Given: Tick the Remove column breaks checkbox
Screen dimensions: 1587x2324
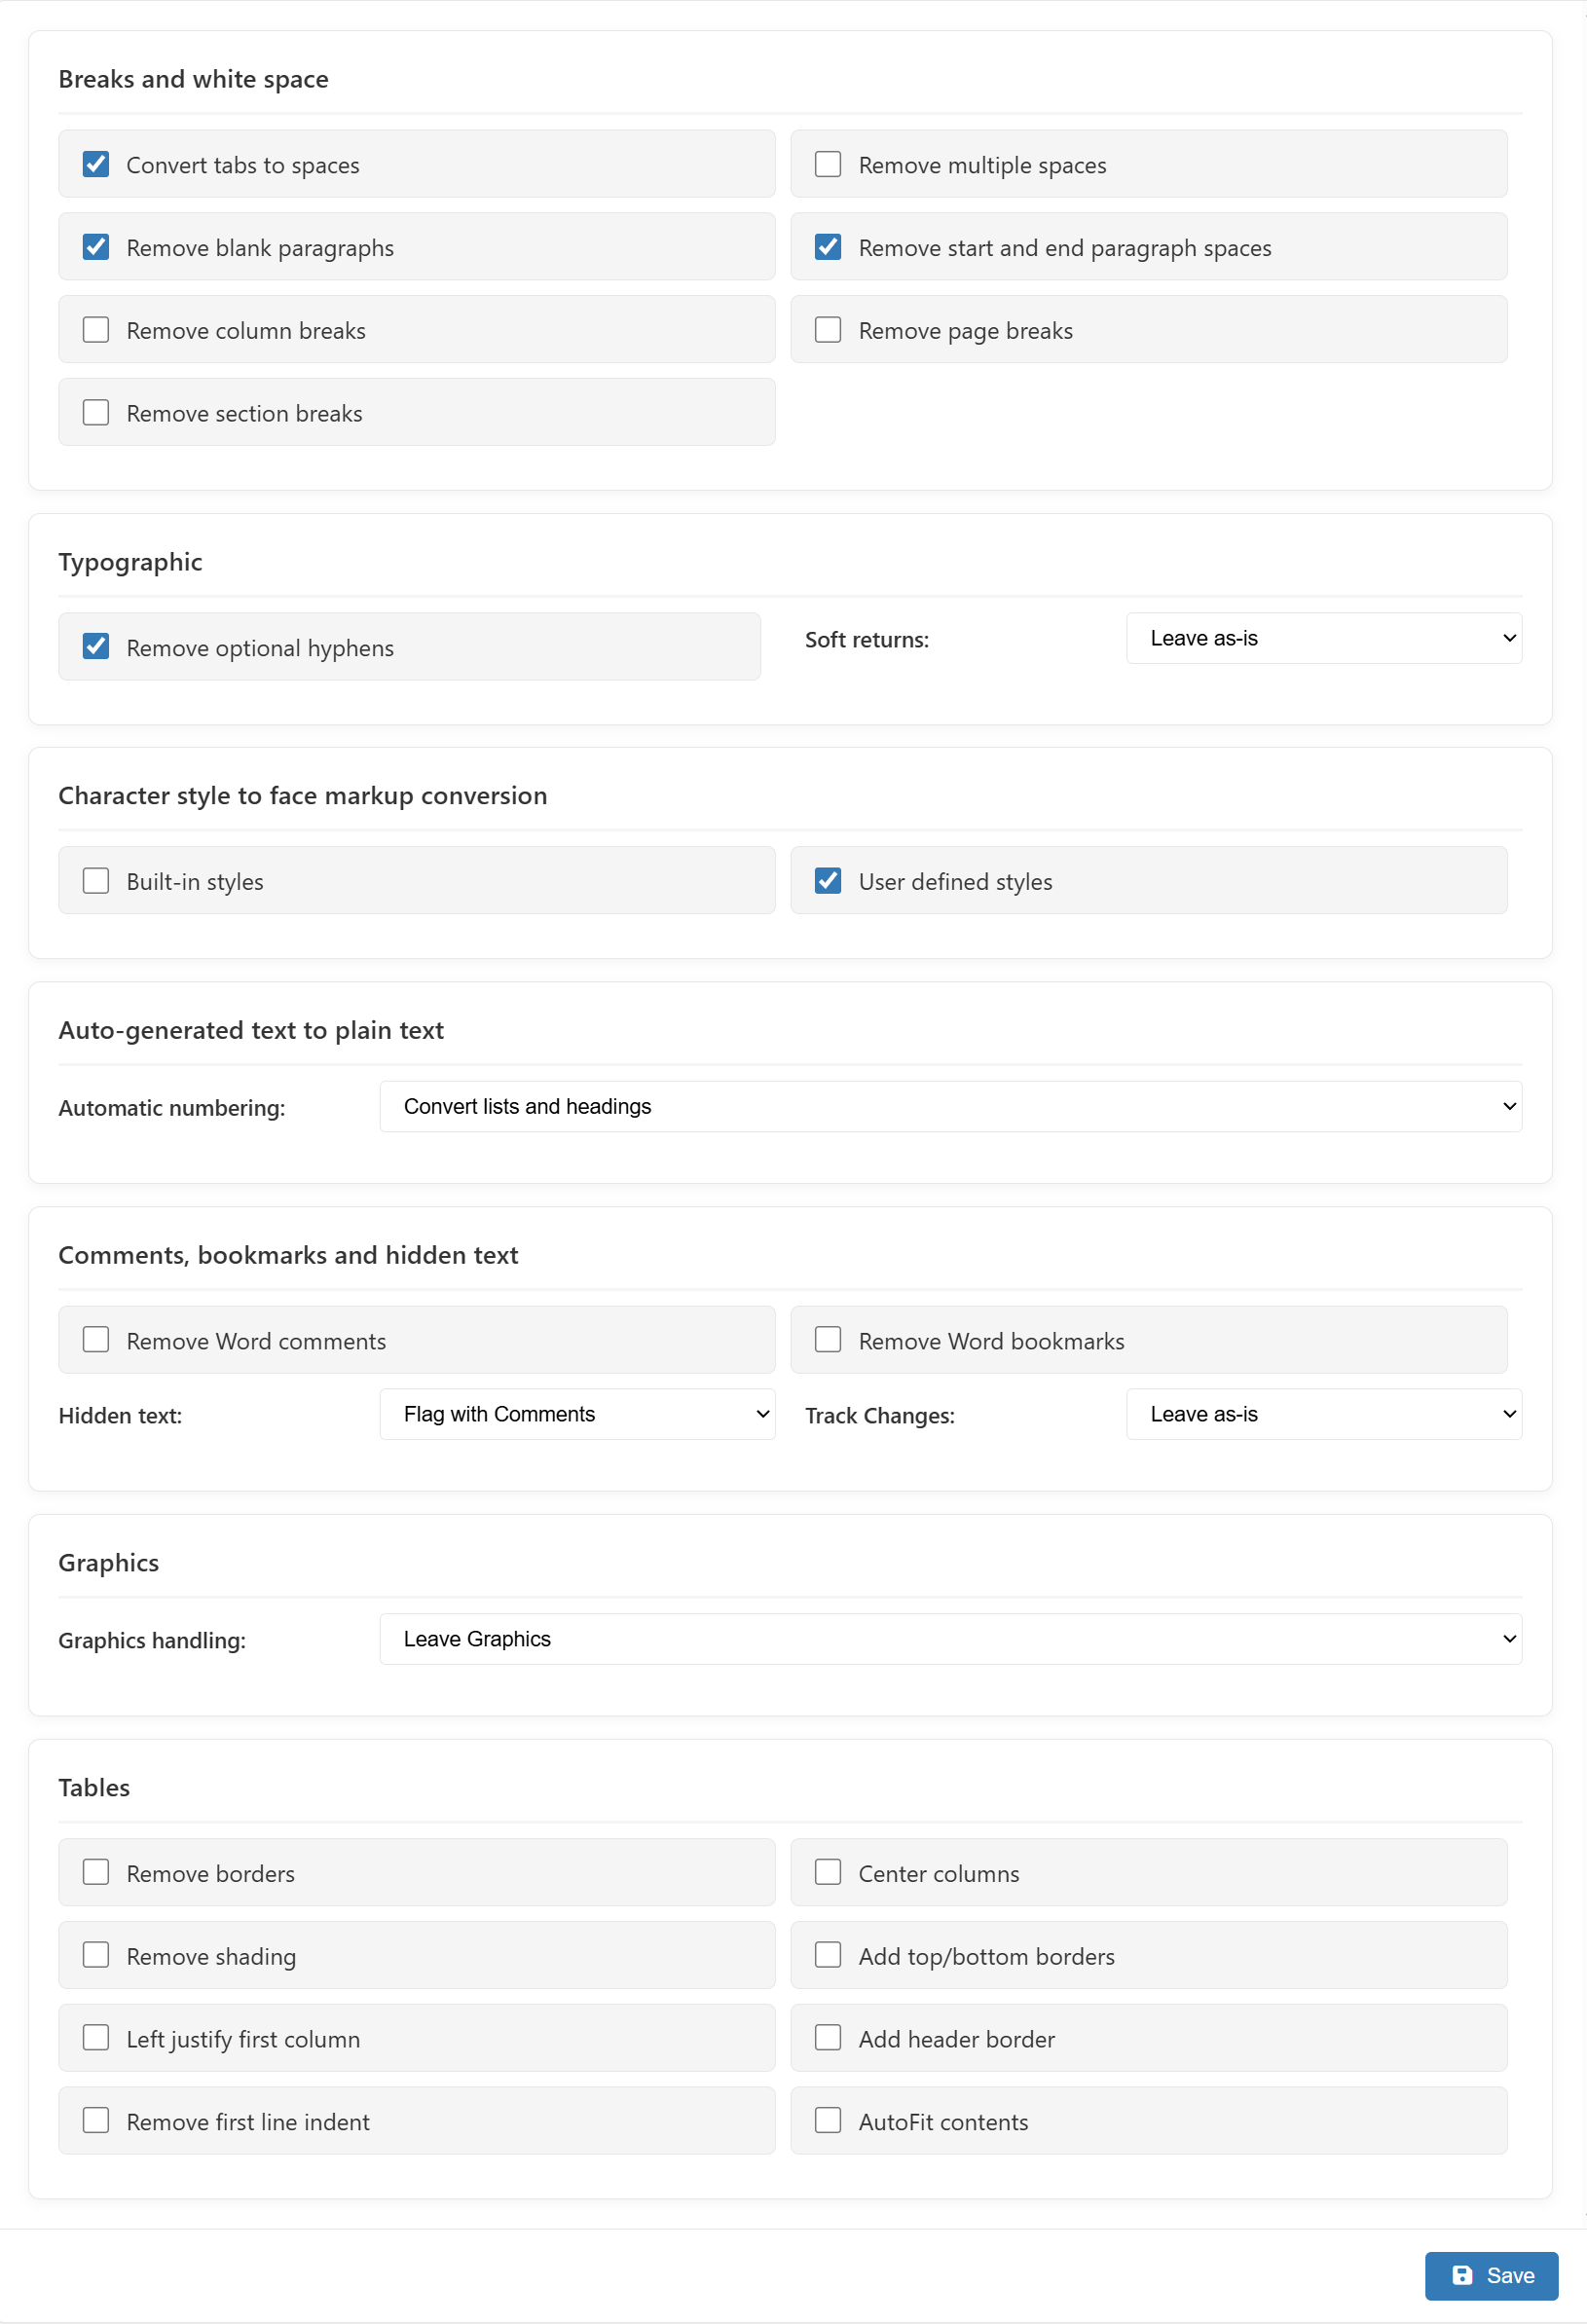Looking at the screenshot, I should [x=96, y=330].
